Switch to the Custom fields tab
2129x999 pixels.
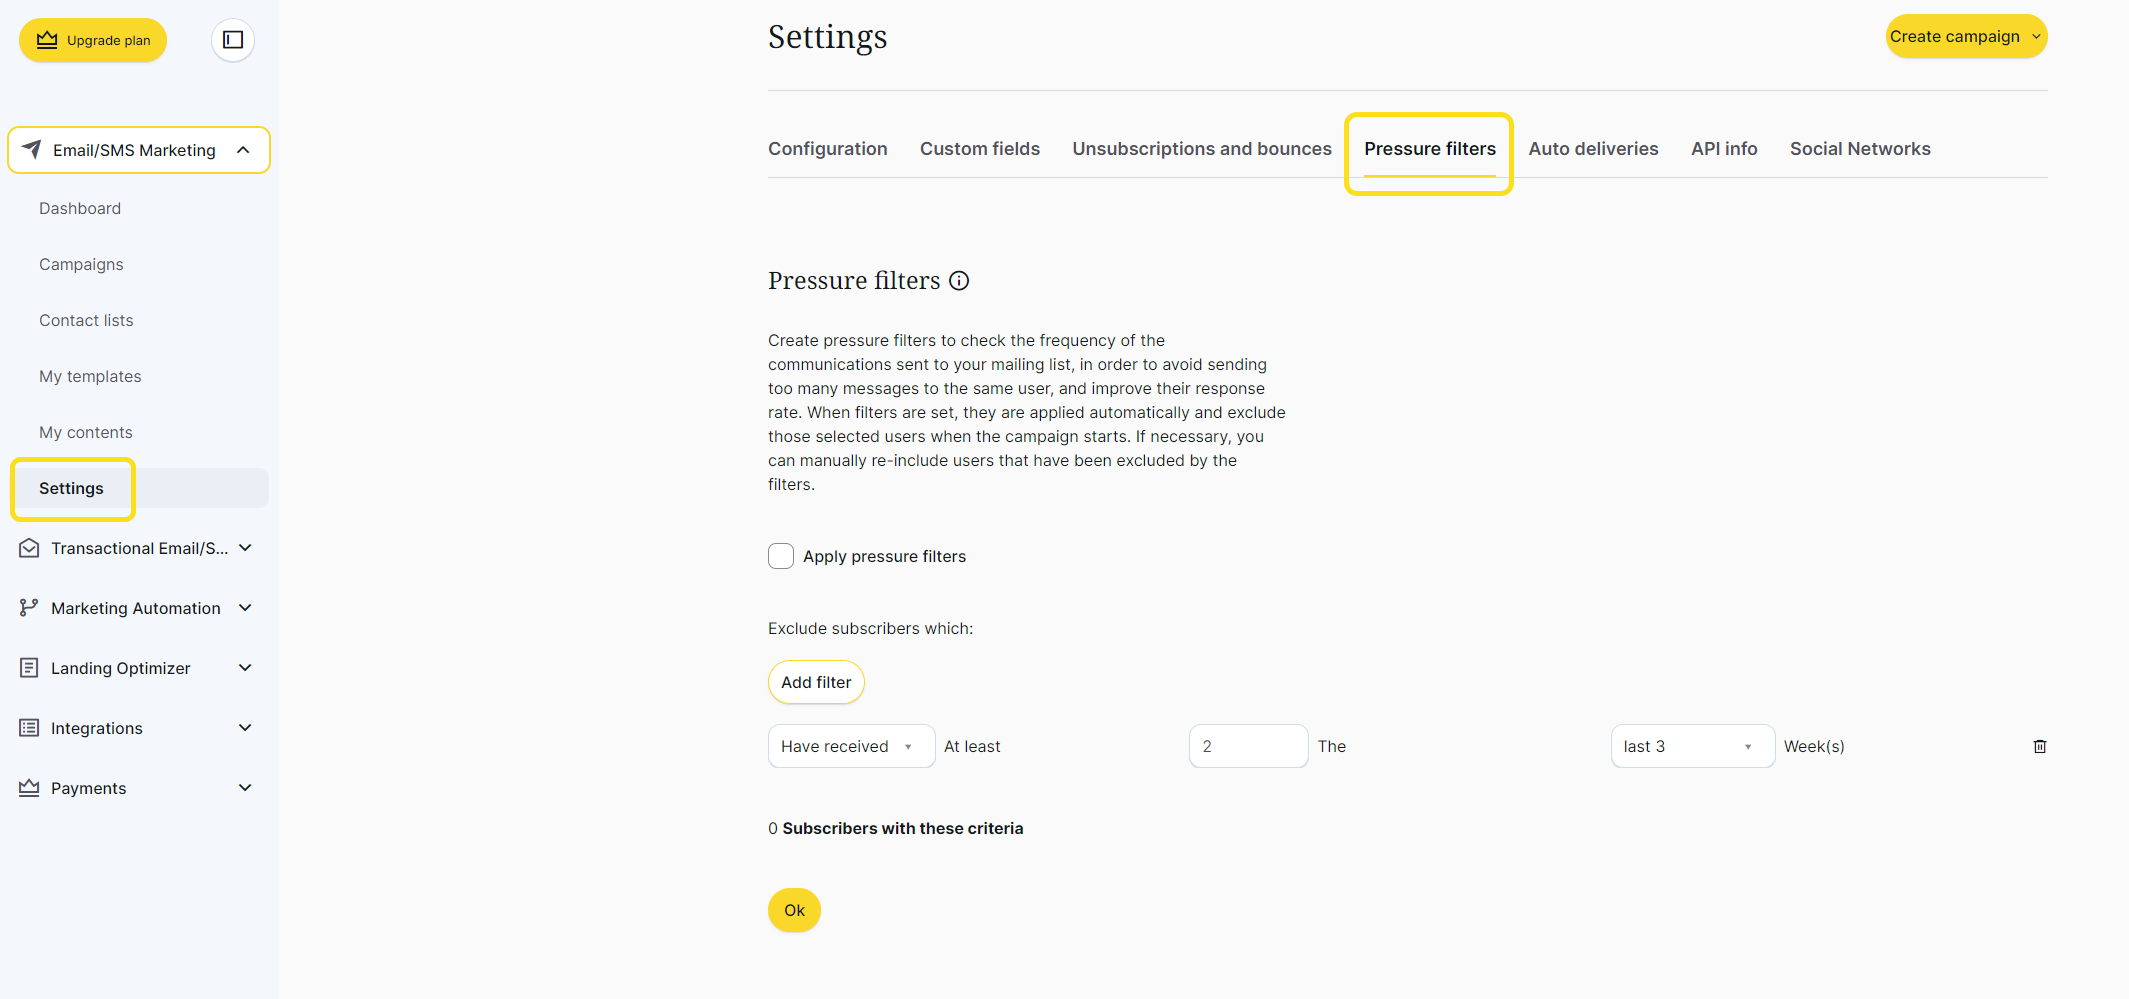[980, 149]
